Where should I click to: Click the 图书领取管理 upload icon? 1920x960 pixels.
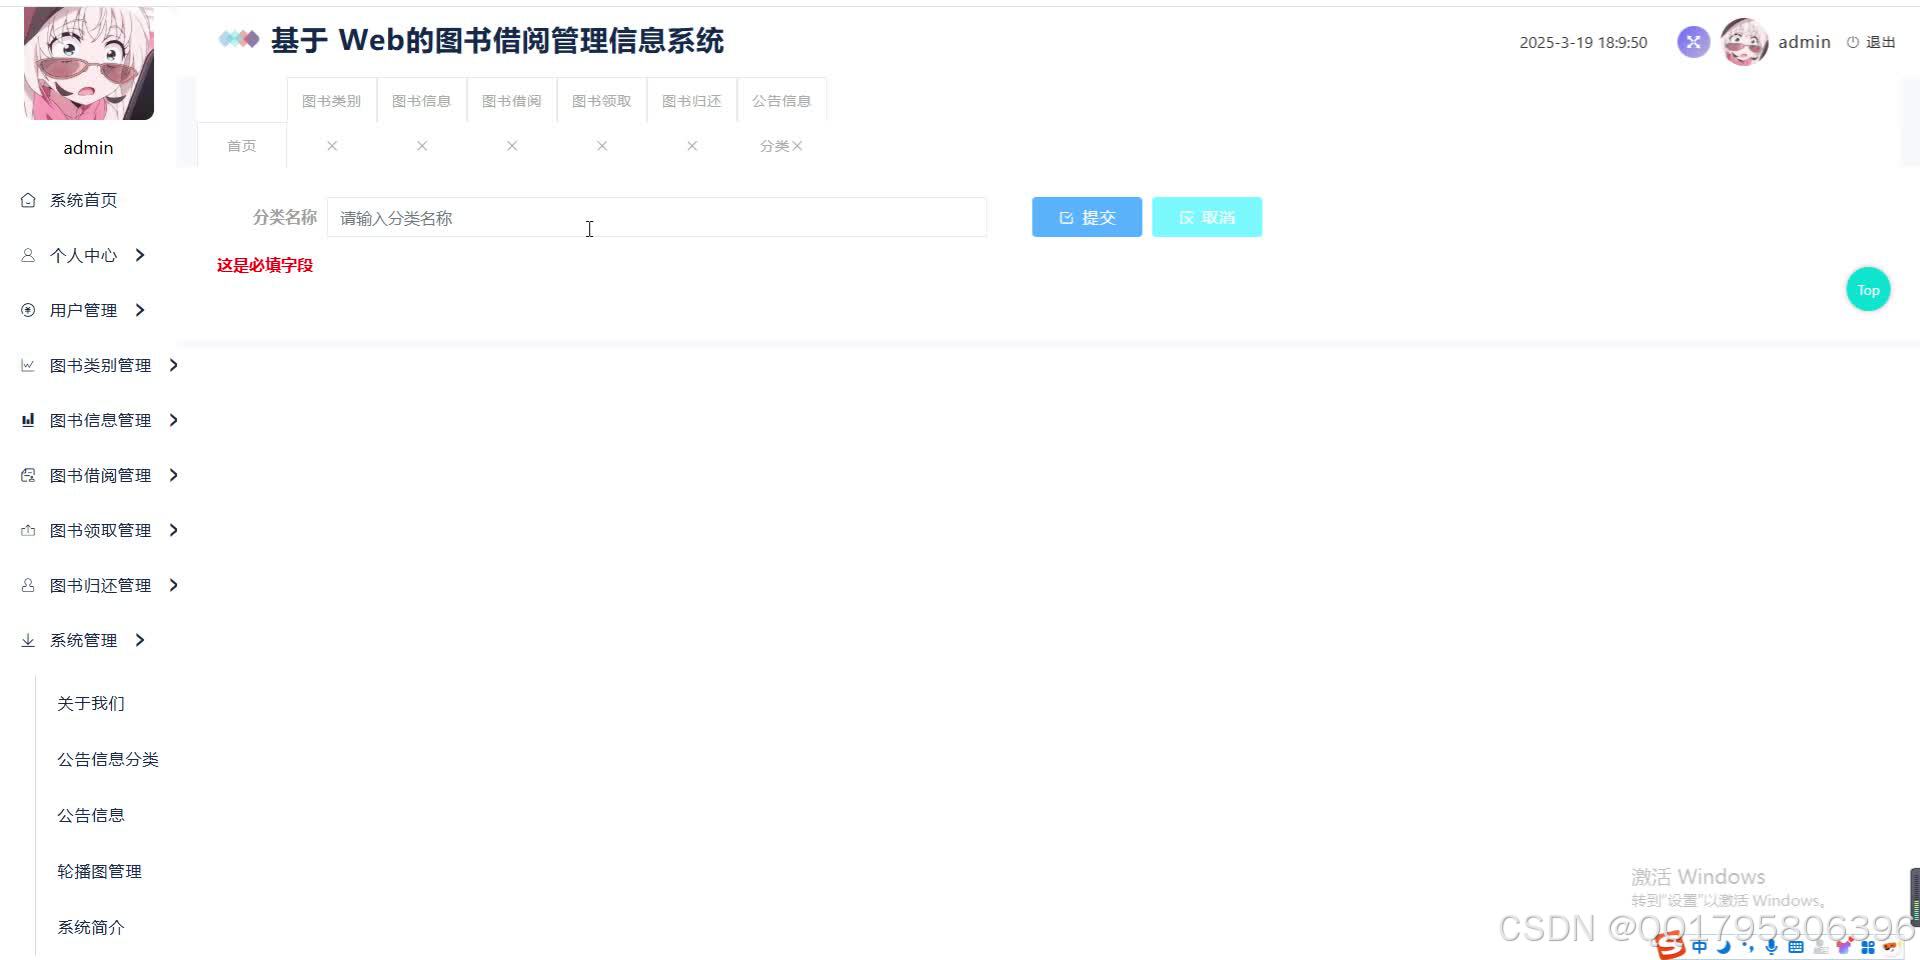click(27, 530)
